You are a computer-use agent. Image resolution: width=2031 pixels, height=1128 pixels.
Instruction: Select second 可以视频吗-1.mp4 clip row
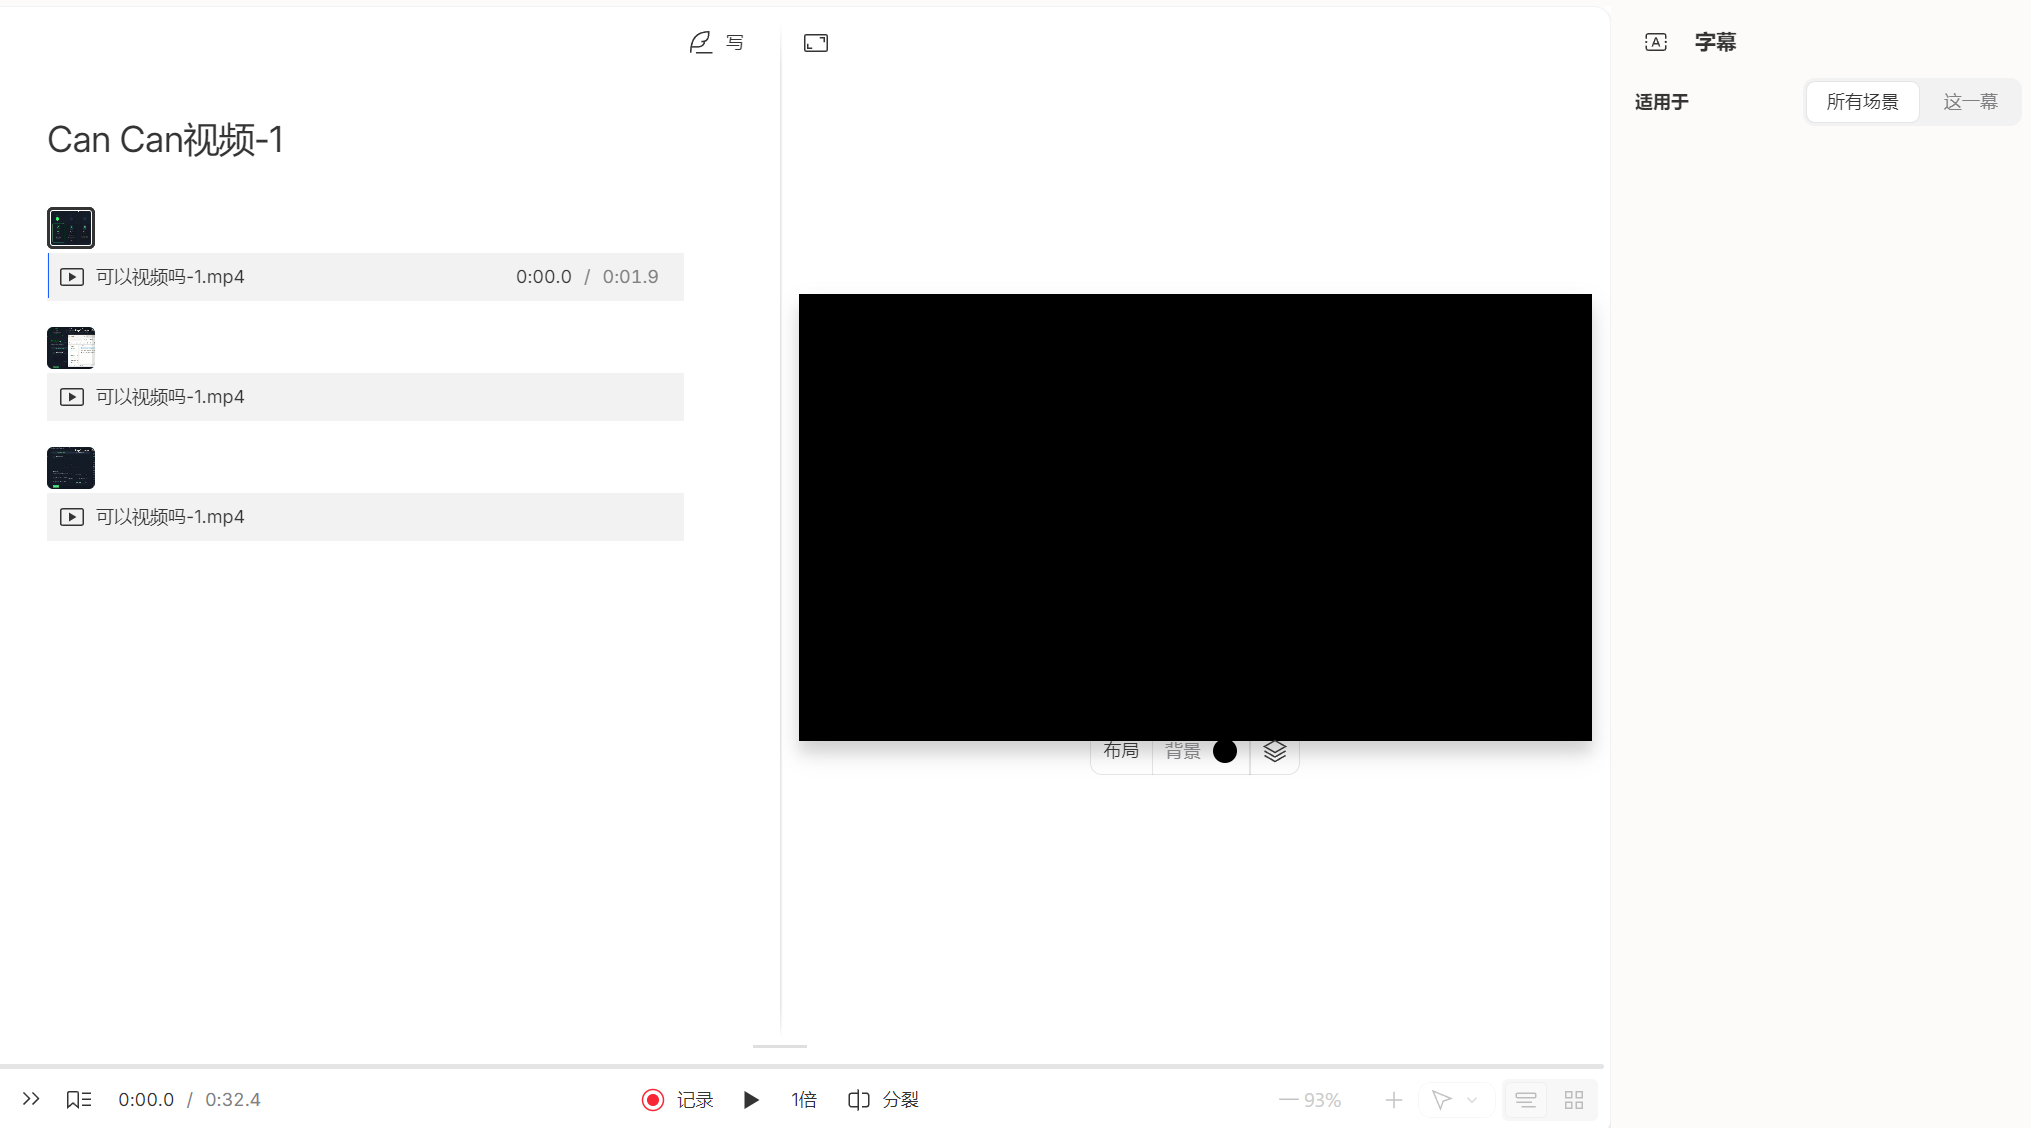[366, 397]
